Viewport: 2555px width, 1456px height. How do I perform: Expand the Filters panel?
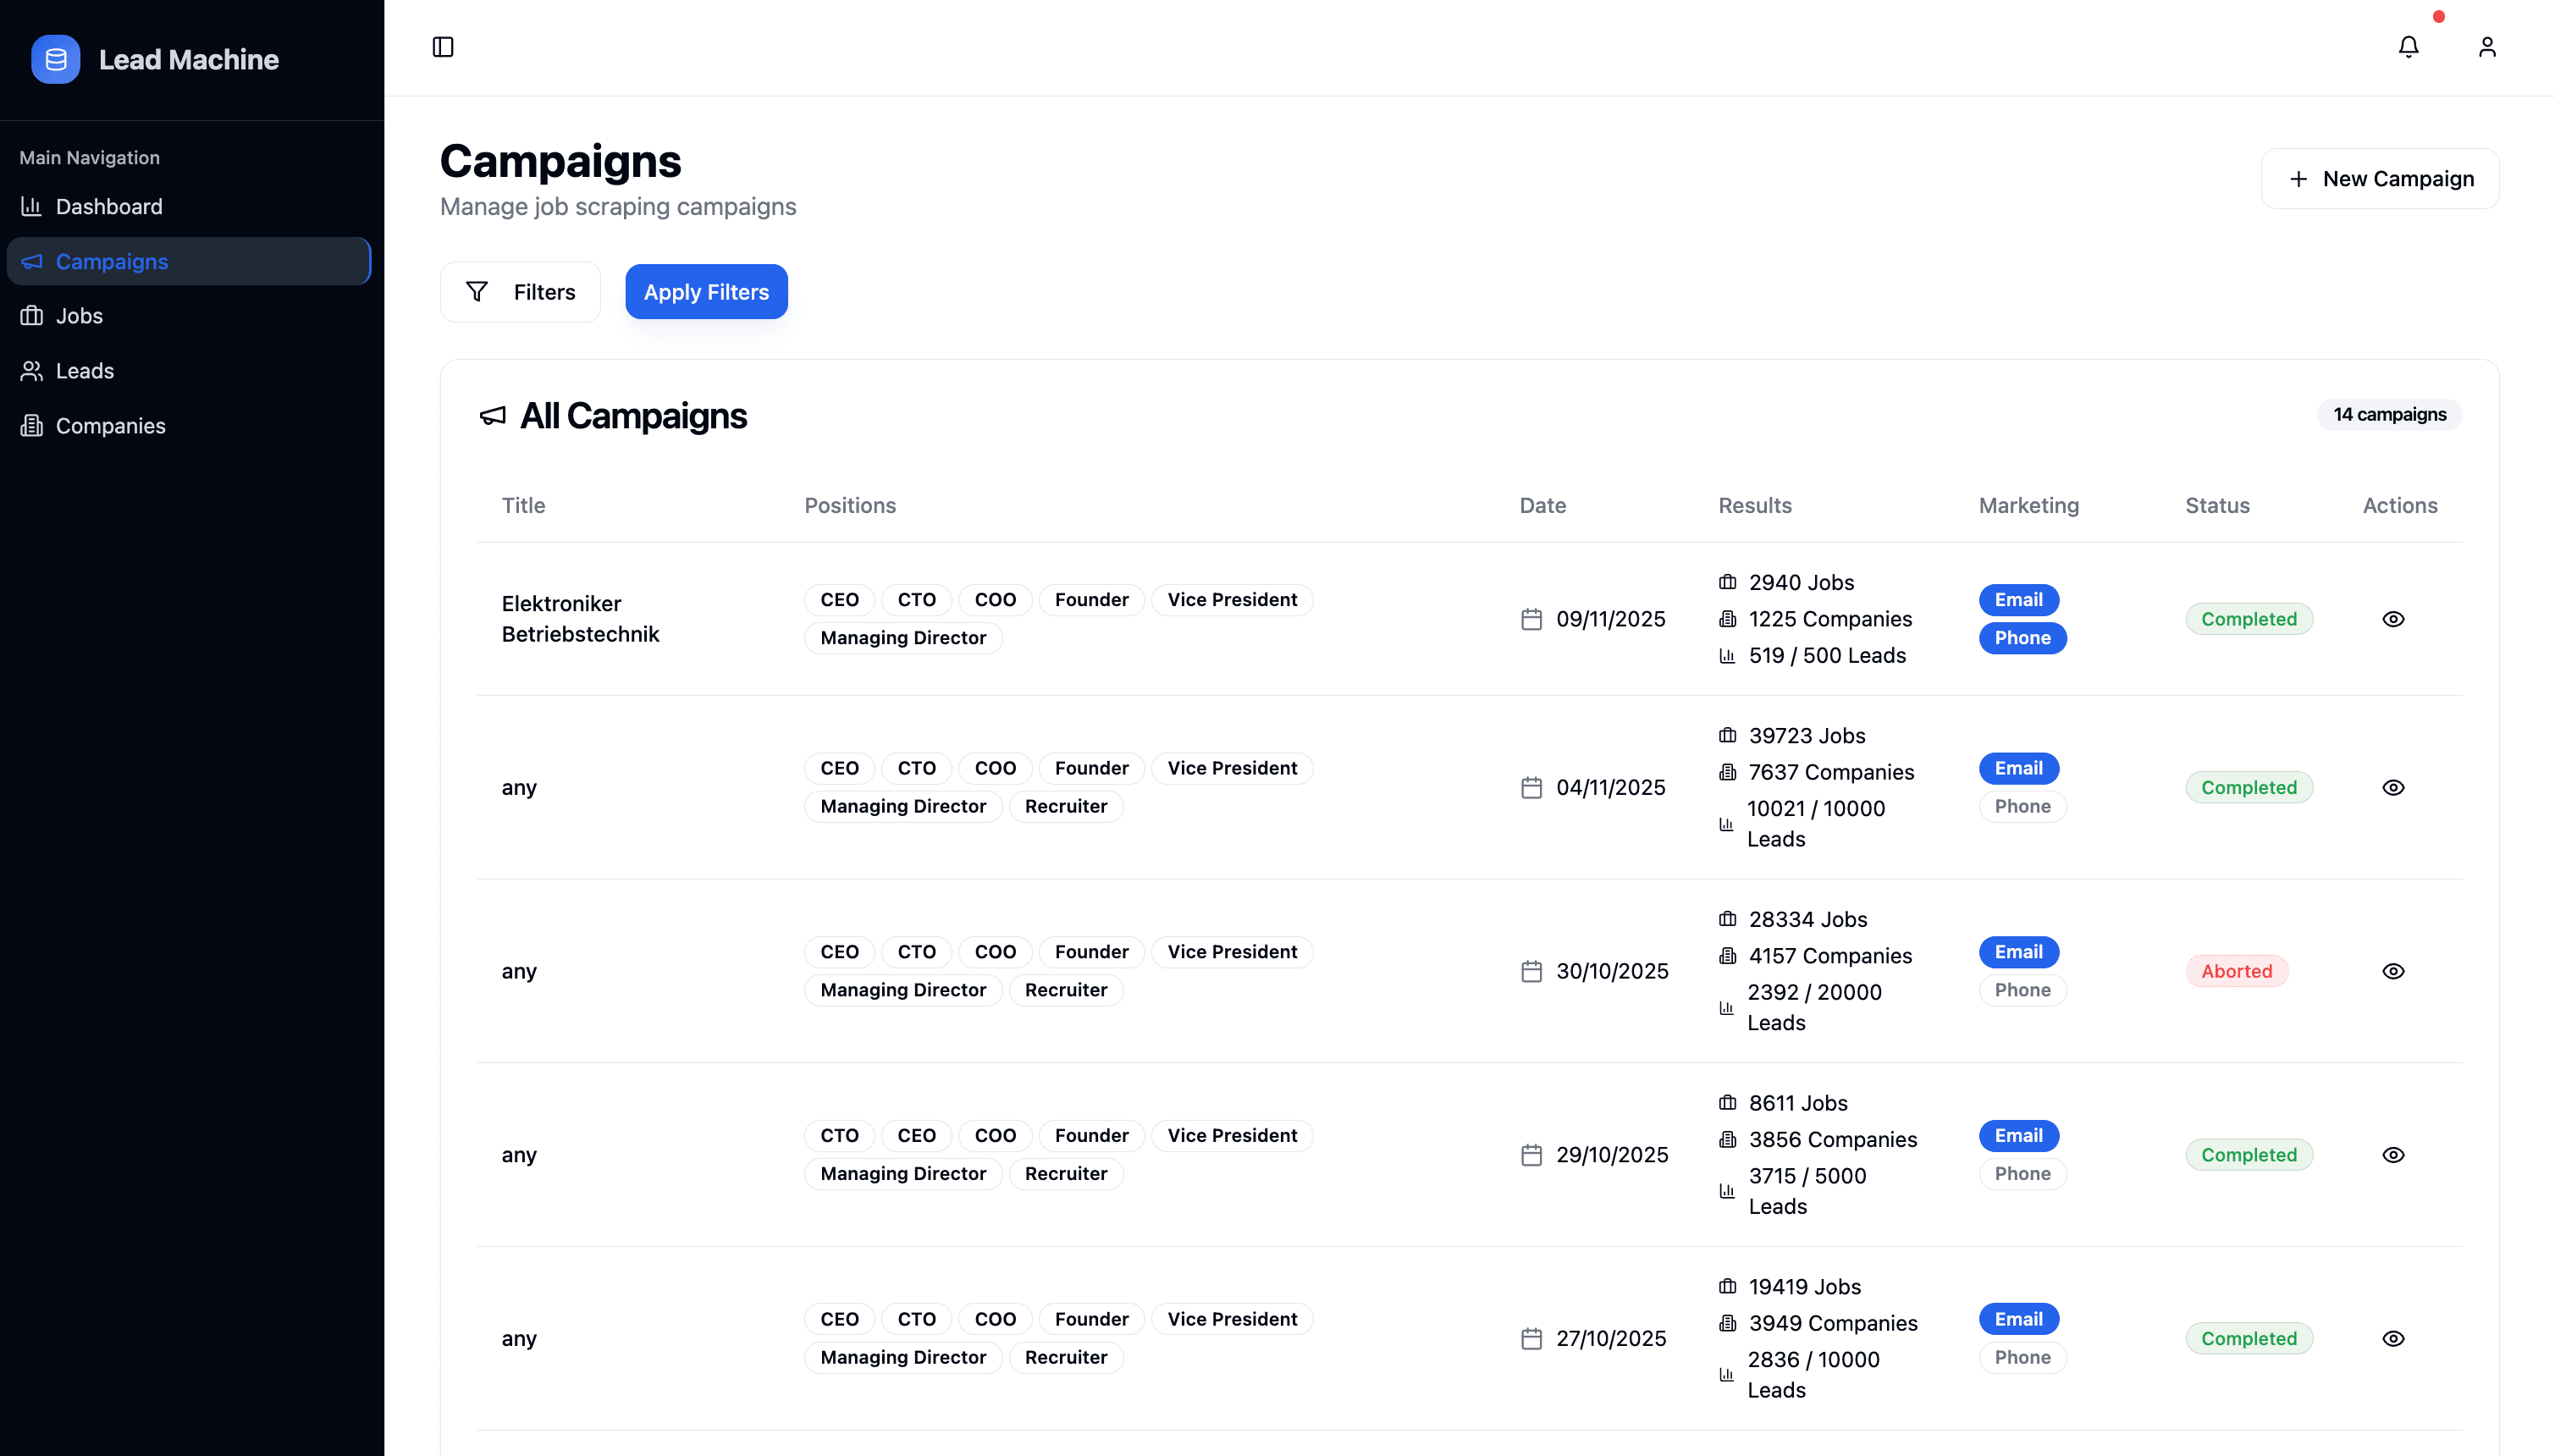(520, 291)
